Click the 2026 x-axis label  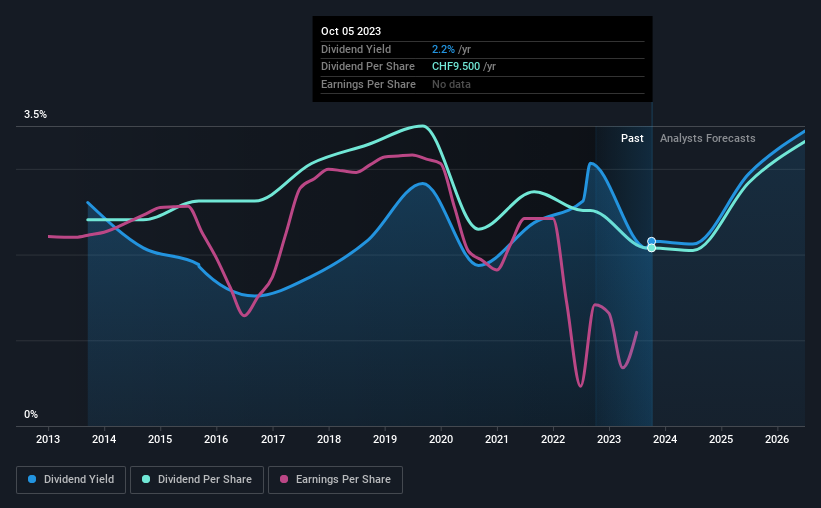(777, 439)
